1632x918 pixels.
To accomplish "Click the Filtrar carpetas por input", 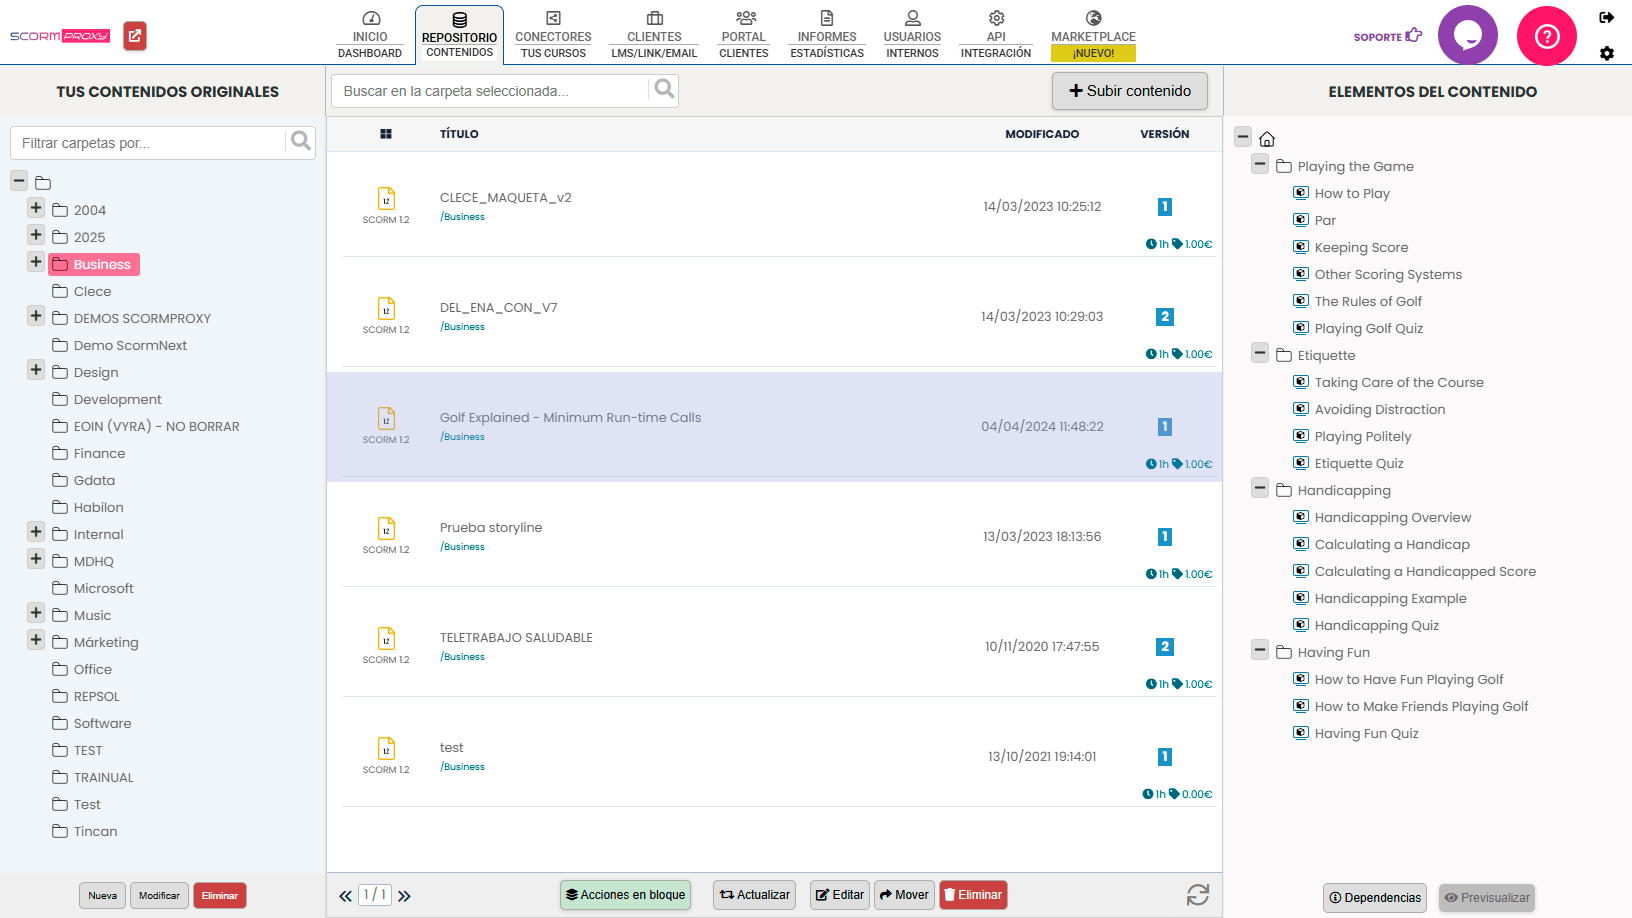I will click(x=148, y=143).
